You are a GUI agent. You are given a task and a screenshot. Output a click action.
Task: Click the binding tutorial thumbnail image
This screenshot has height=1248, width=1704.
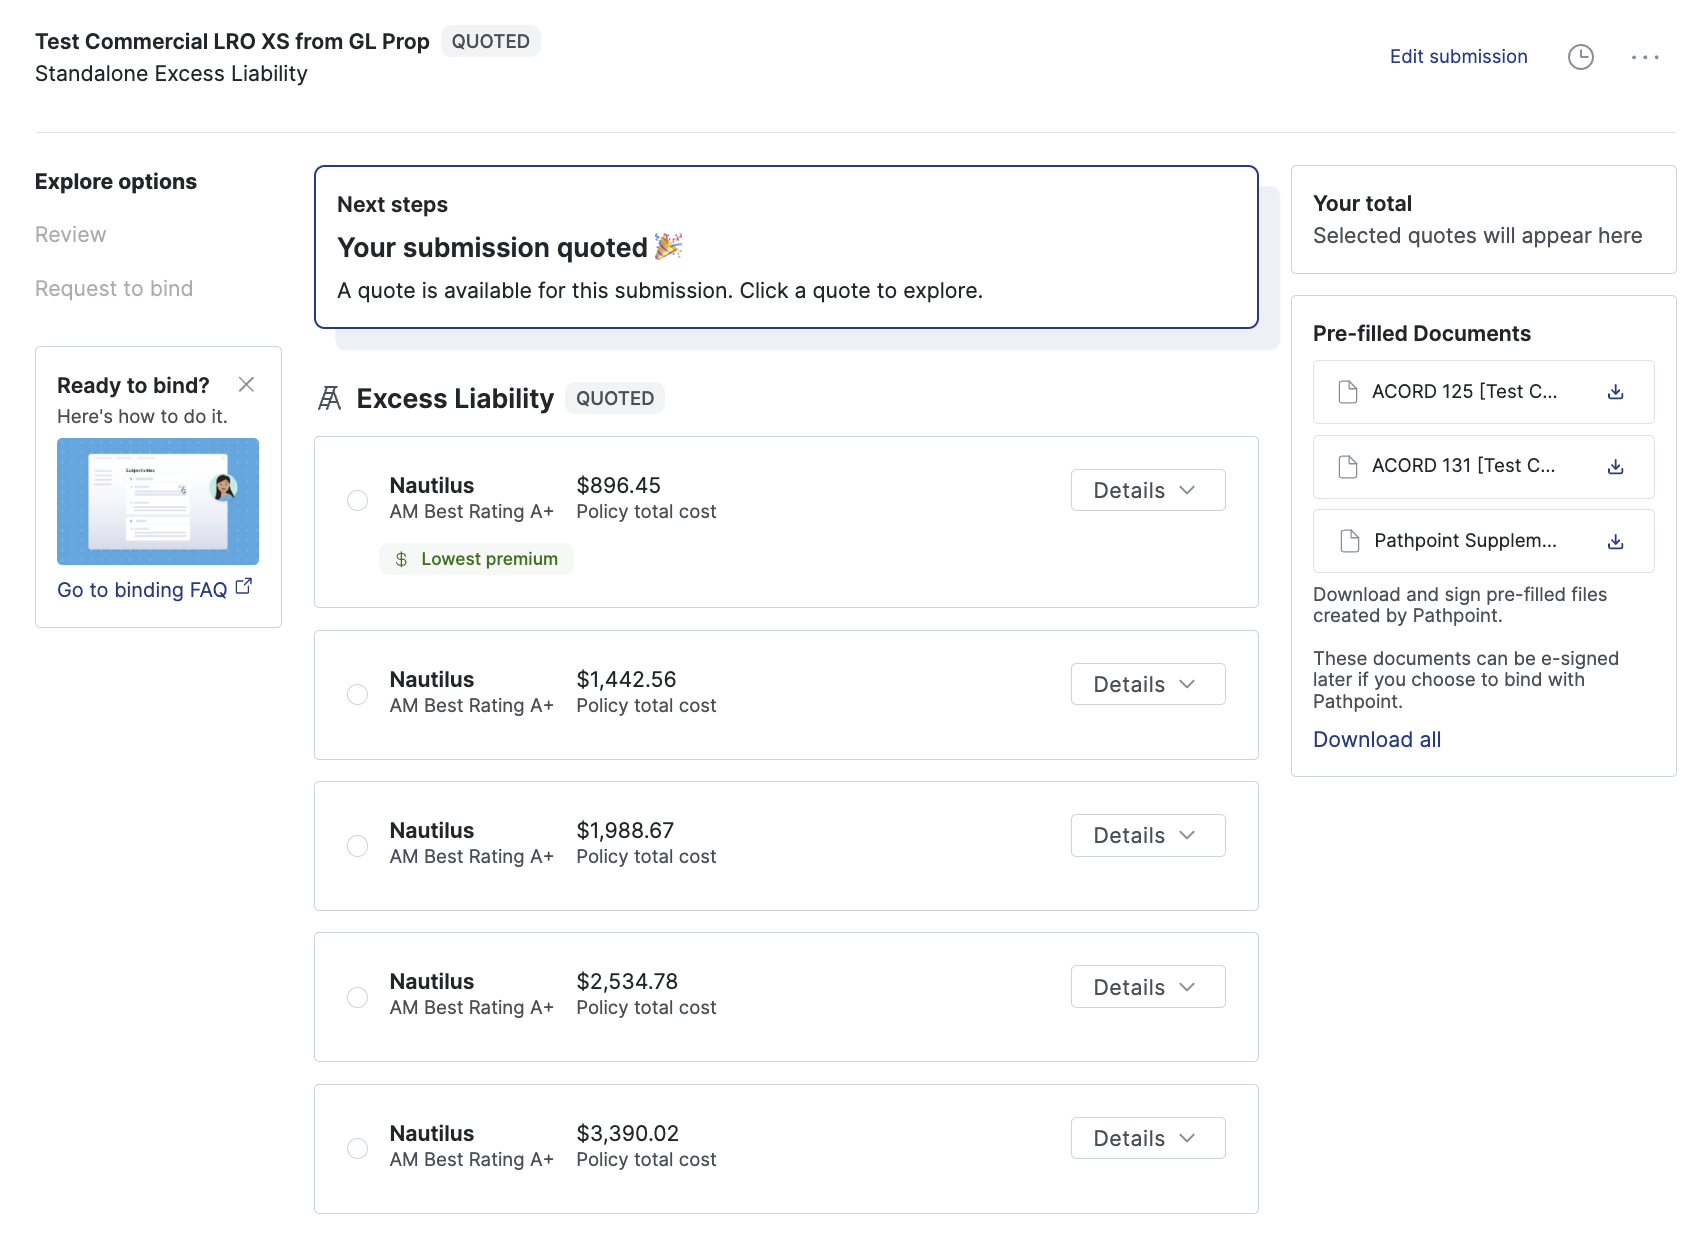coord(158,501)
